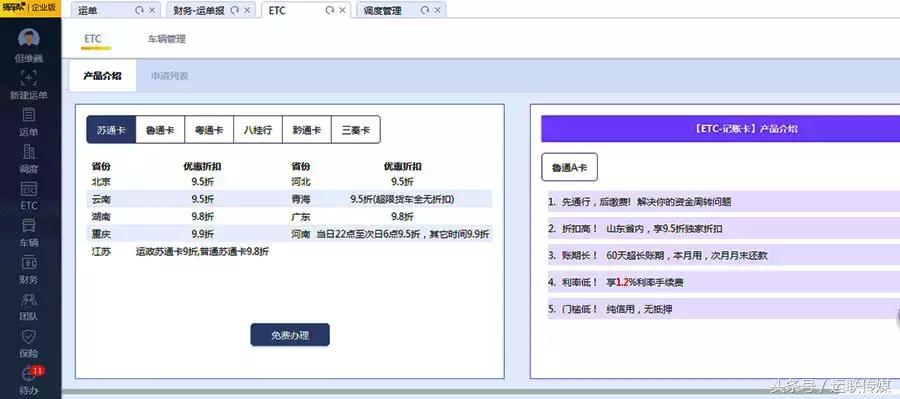The width and height of the screenshot is (900, 399).
Task: Open the 车辆管理 sub-navigation tab
Action: click(166, 39)
